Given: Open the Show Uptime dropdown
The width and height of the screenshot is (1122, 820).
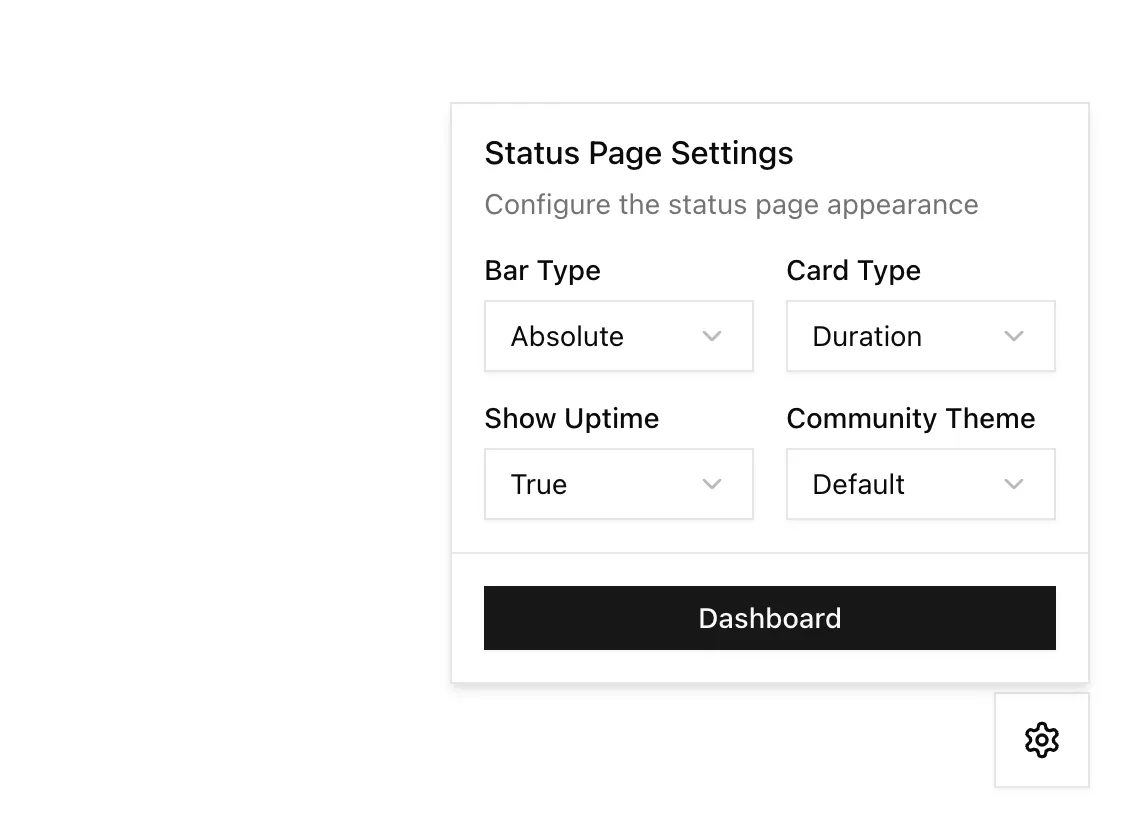Looking at the screenshot, I should (x=618, y=484).
